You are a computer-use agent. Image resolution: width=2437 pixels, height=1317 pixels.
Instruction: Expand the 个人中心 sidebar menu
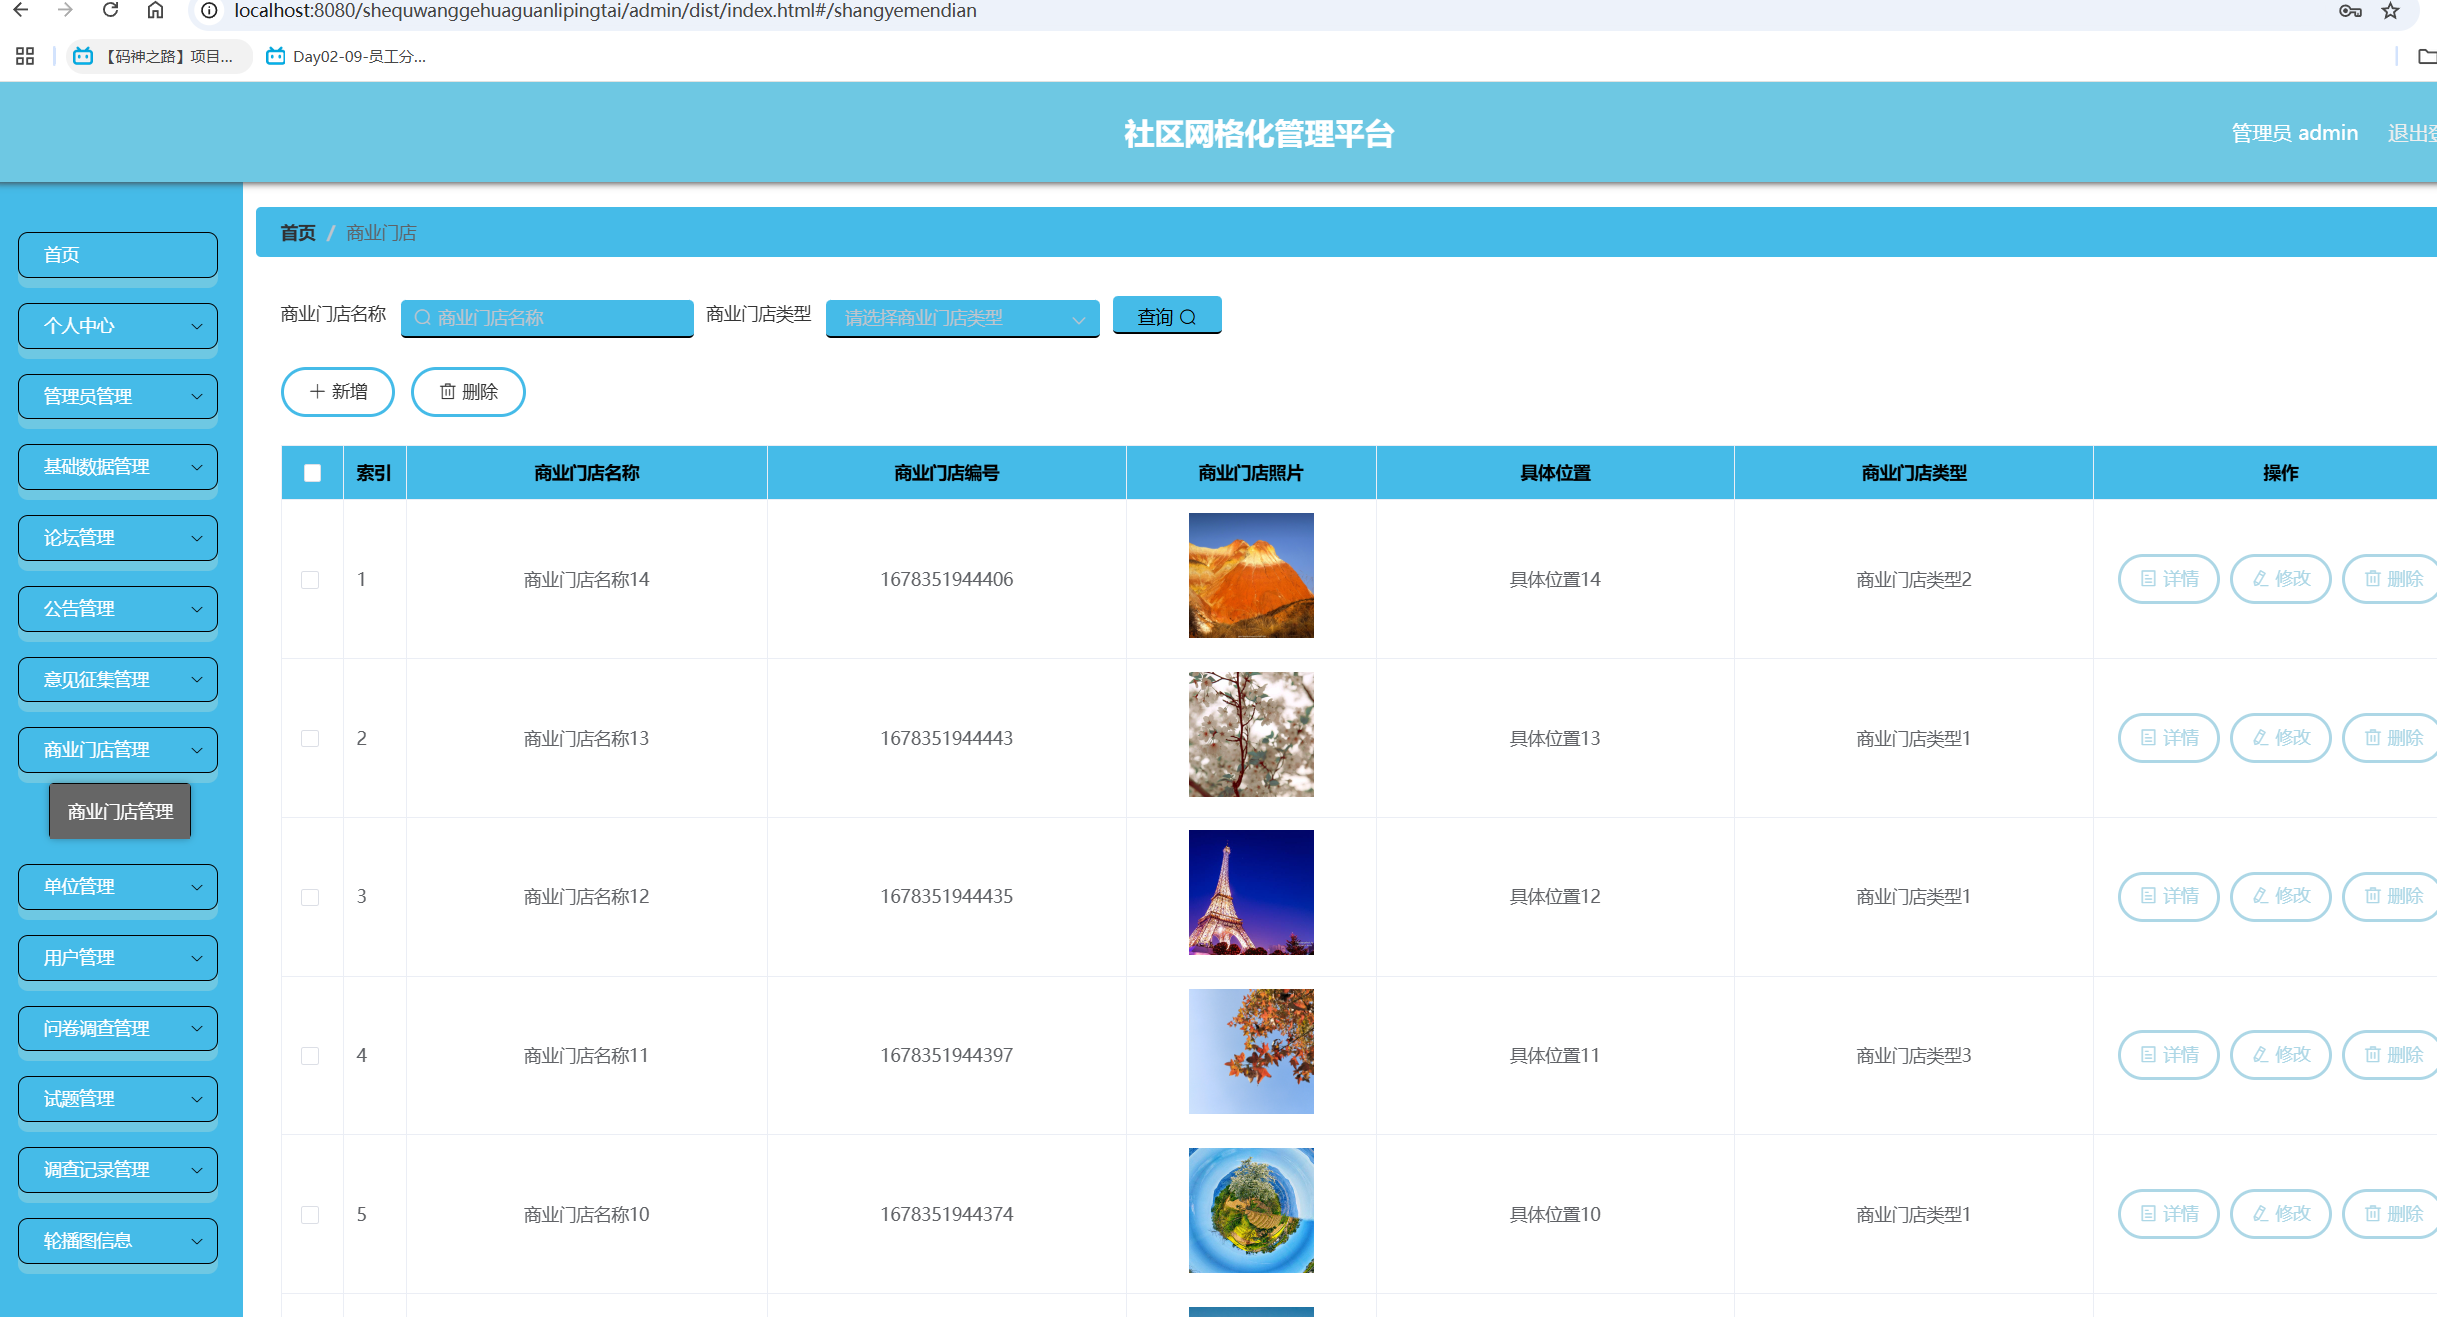click(118, 326)
